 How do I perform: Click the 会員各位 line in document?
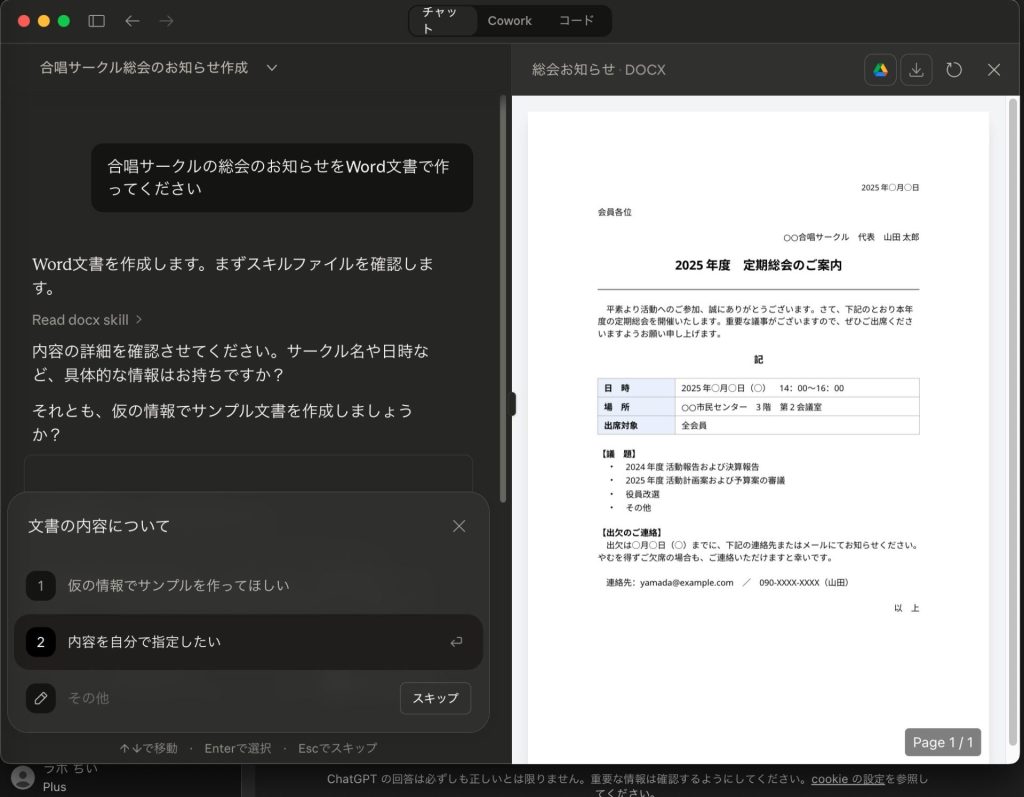pyautogui.click(x=615, y=212)
